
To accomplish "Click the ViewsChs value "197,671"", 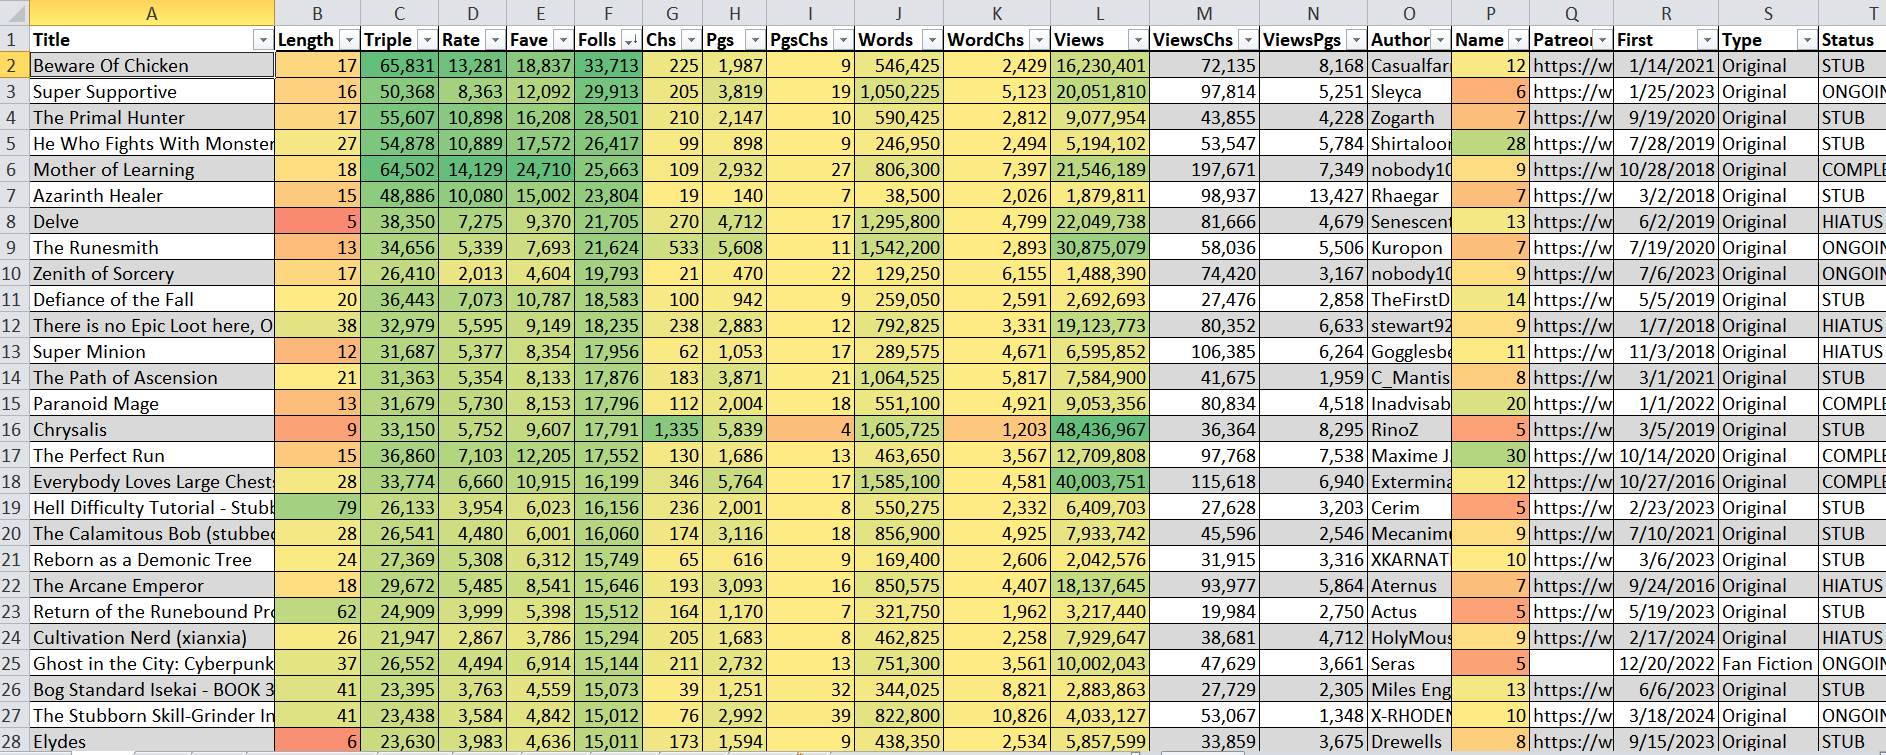I will tap(1204, 170).
